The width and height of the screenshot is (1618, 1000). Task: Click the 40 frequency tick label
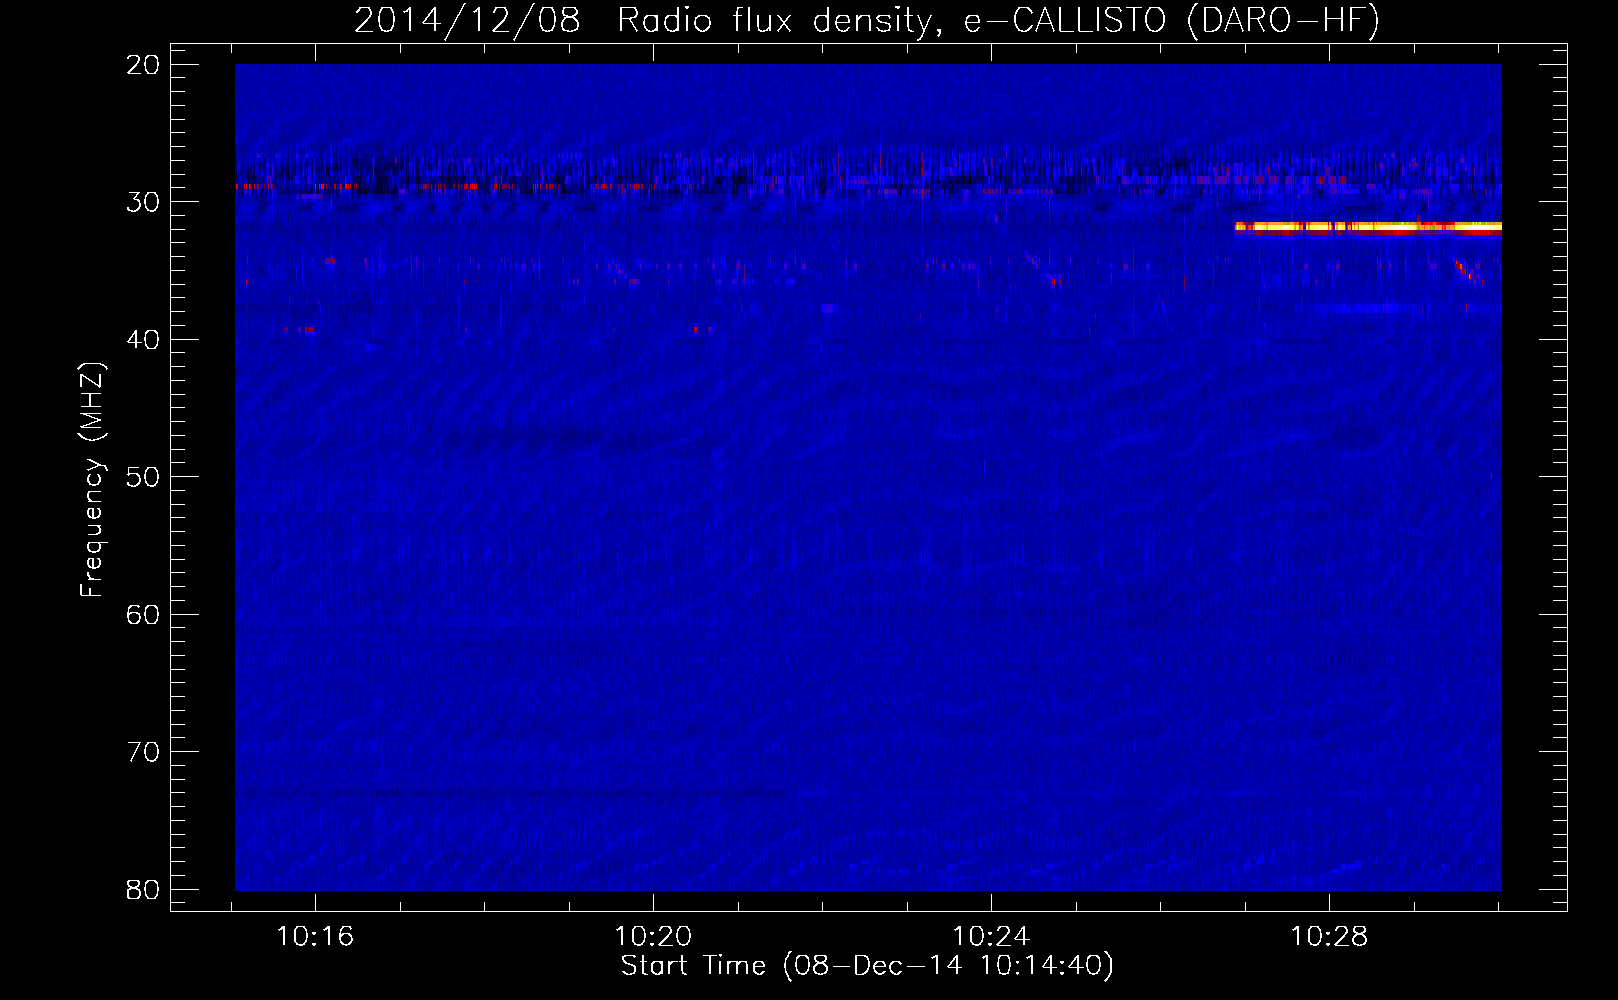pos(143,340)
